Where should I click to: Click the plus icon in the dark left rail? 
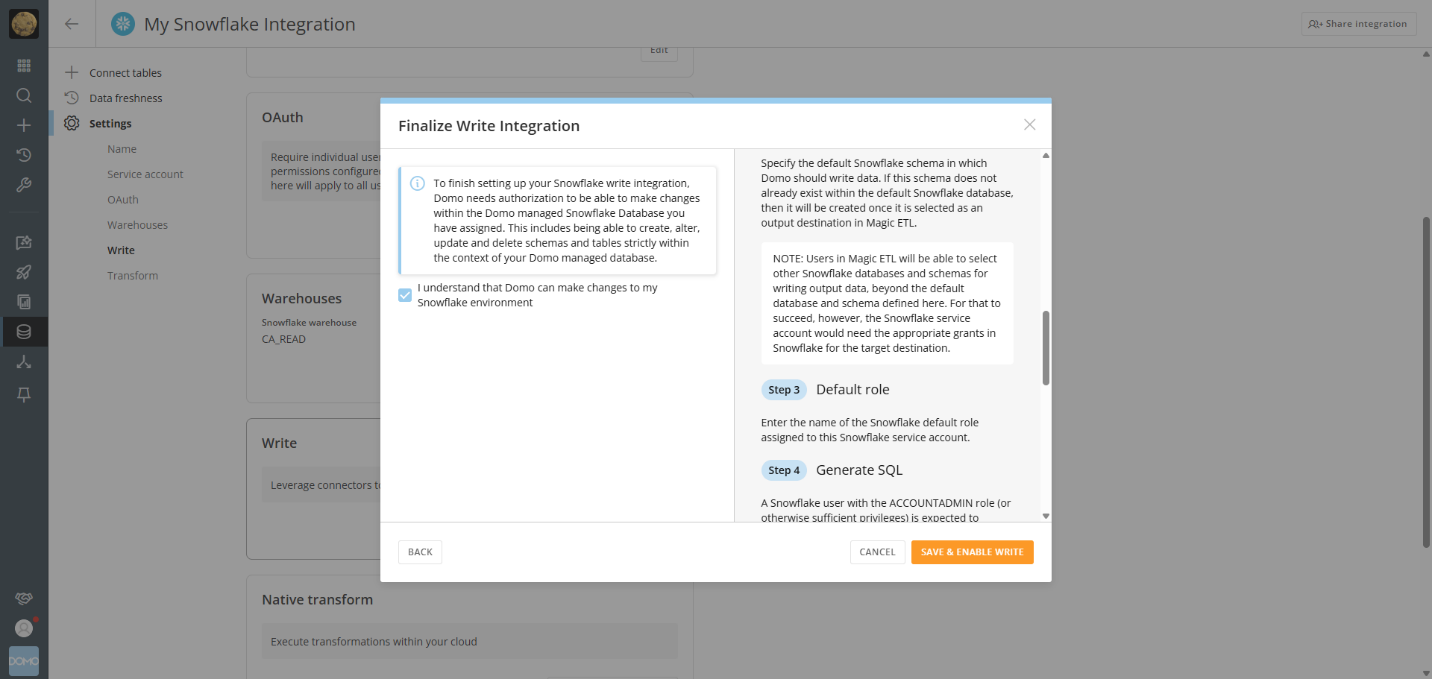point(24,126)
